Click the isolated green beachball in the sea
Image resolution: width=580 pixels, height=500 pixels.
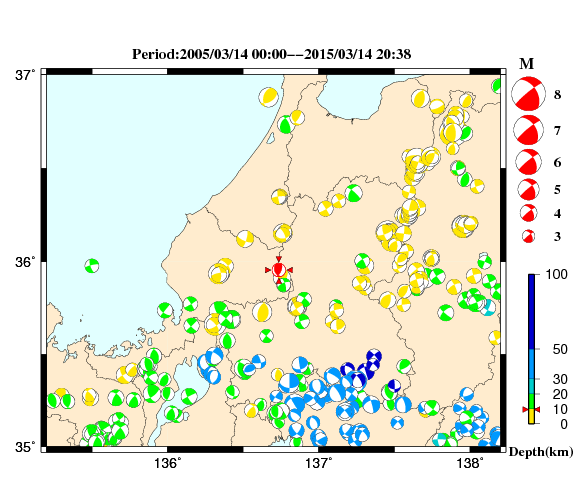point(92,266)
